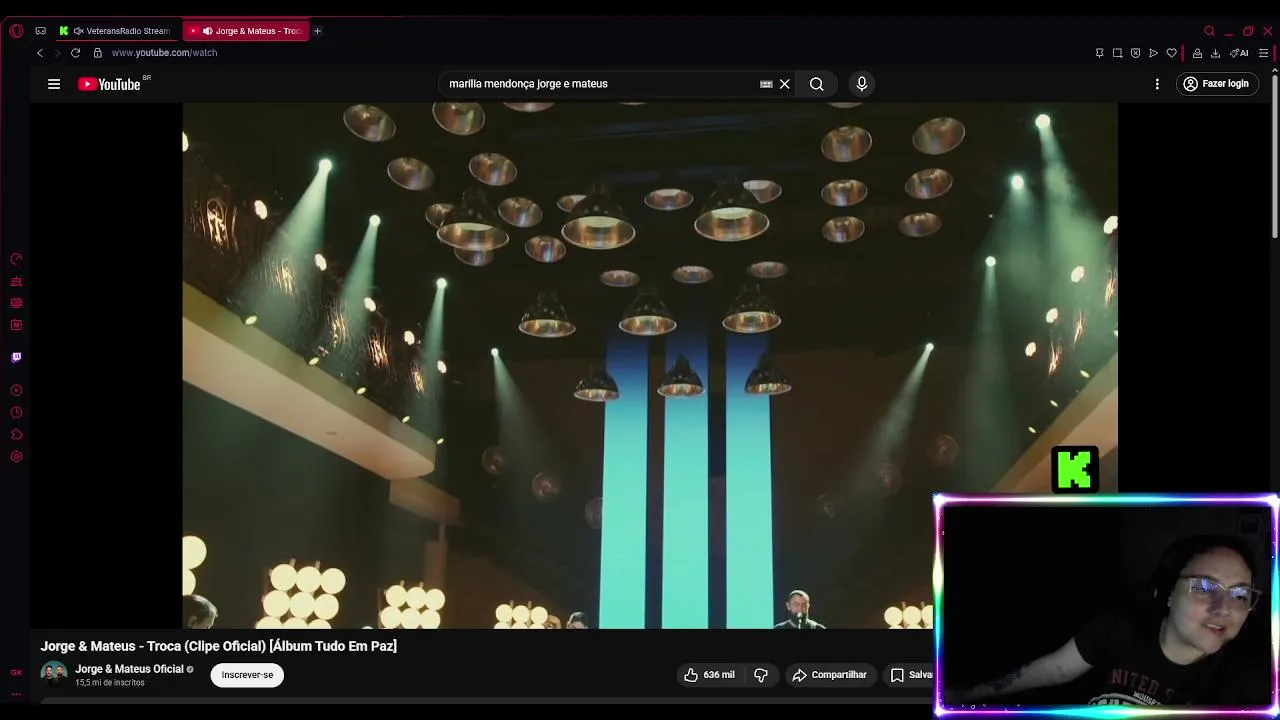This screenshot has height=720, width=1280.
Task: Open the extensions icon in toolbar
Action: 1197,53
